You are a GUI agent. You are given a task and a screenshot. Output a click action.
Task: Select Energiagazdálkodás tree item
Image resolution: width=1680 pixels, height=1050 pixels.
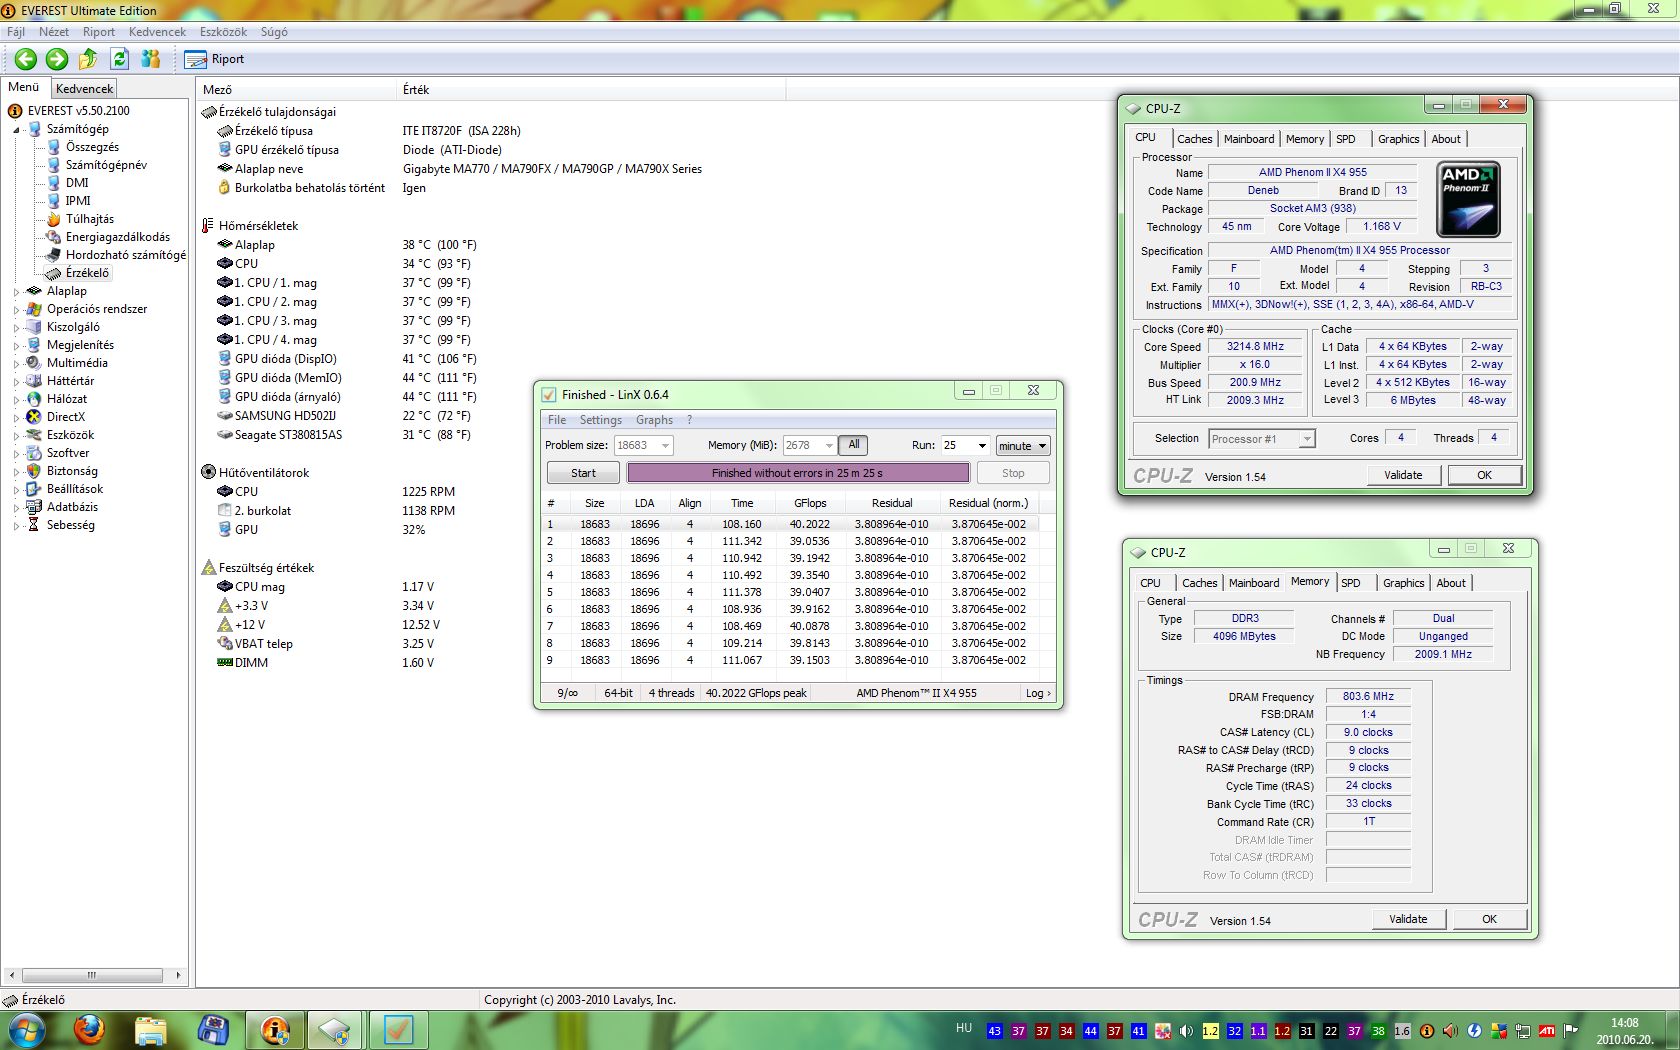[x=117, y=237]
